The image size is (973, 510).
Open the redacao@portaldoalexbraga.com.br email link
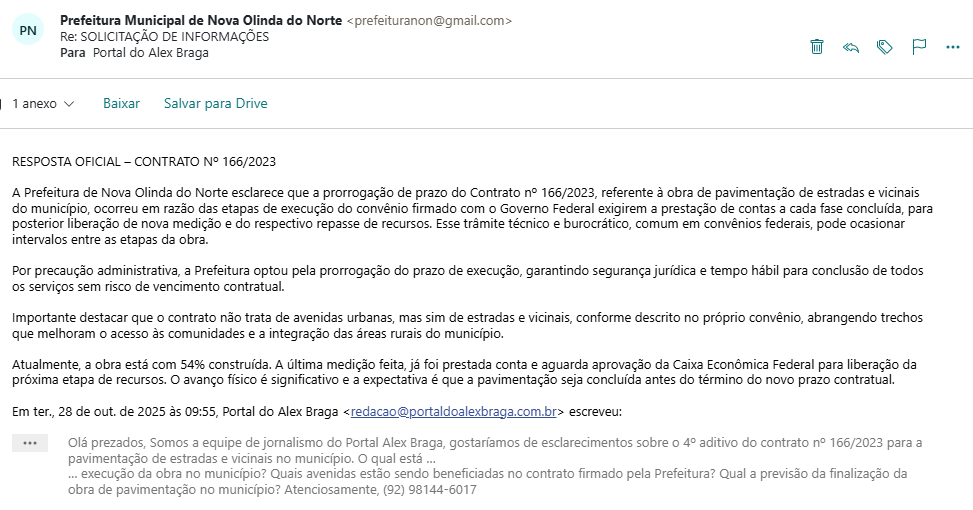tap(454, 411)
